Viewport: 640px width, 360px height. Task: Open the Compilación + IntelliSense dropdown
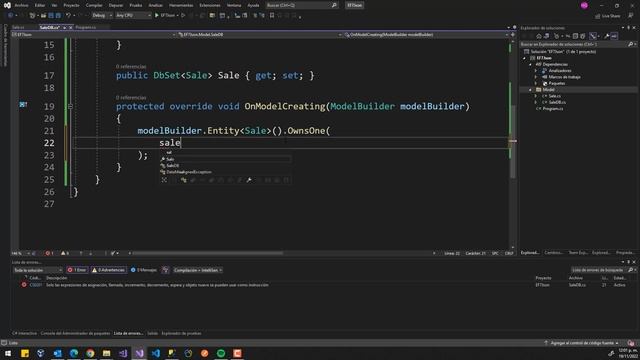198,270
